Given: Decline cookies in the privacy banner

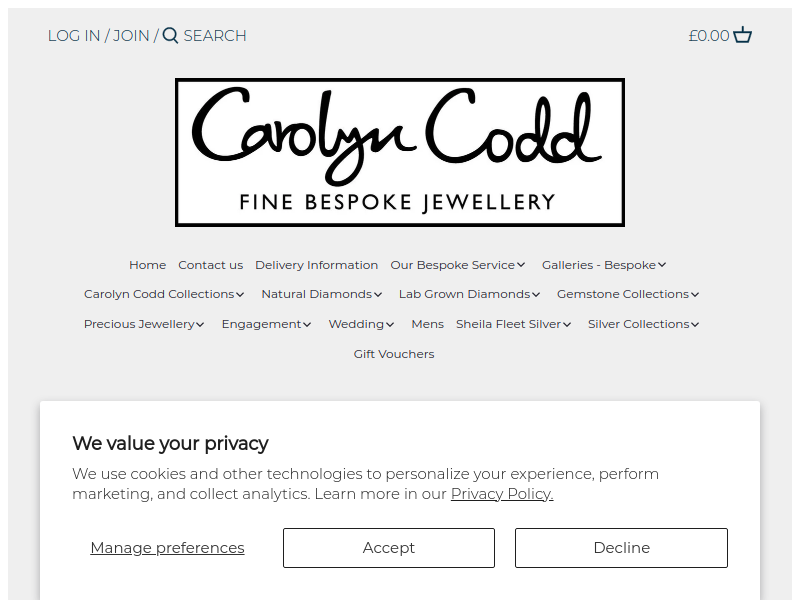Looking at the screenshot, I should tap(621, 548).
